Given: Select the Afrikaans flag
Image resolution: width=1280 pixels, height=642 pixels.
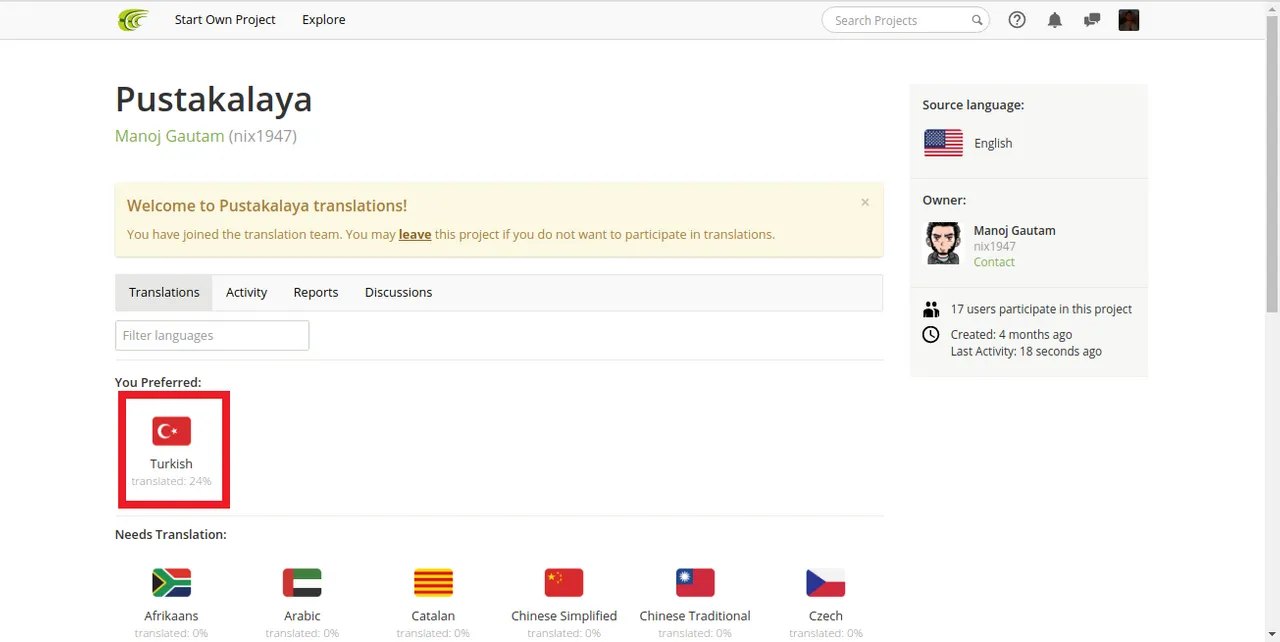Looking at the screenshot, I should coord(171,582).
